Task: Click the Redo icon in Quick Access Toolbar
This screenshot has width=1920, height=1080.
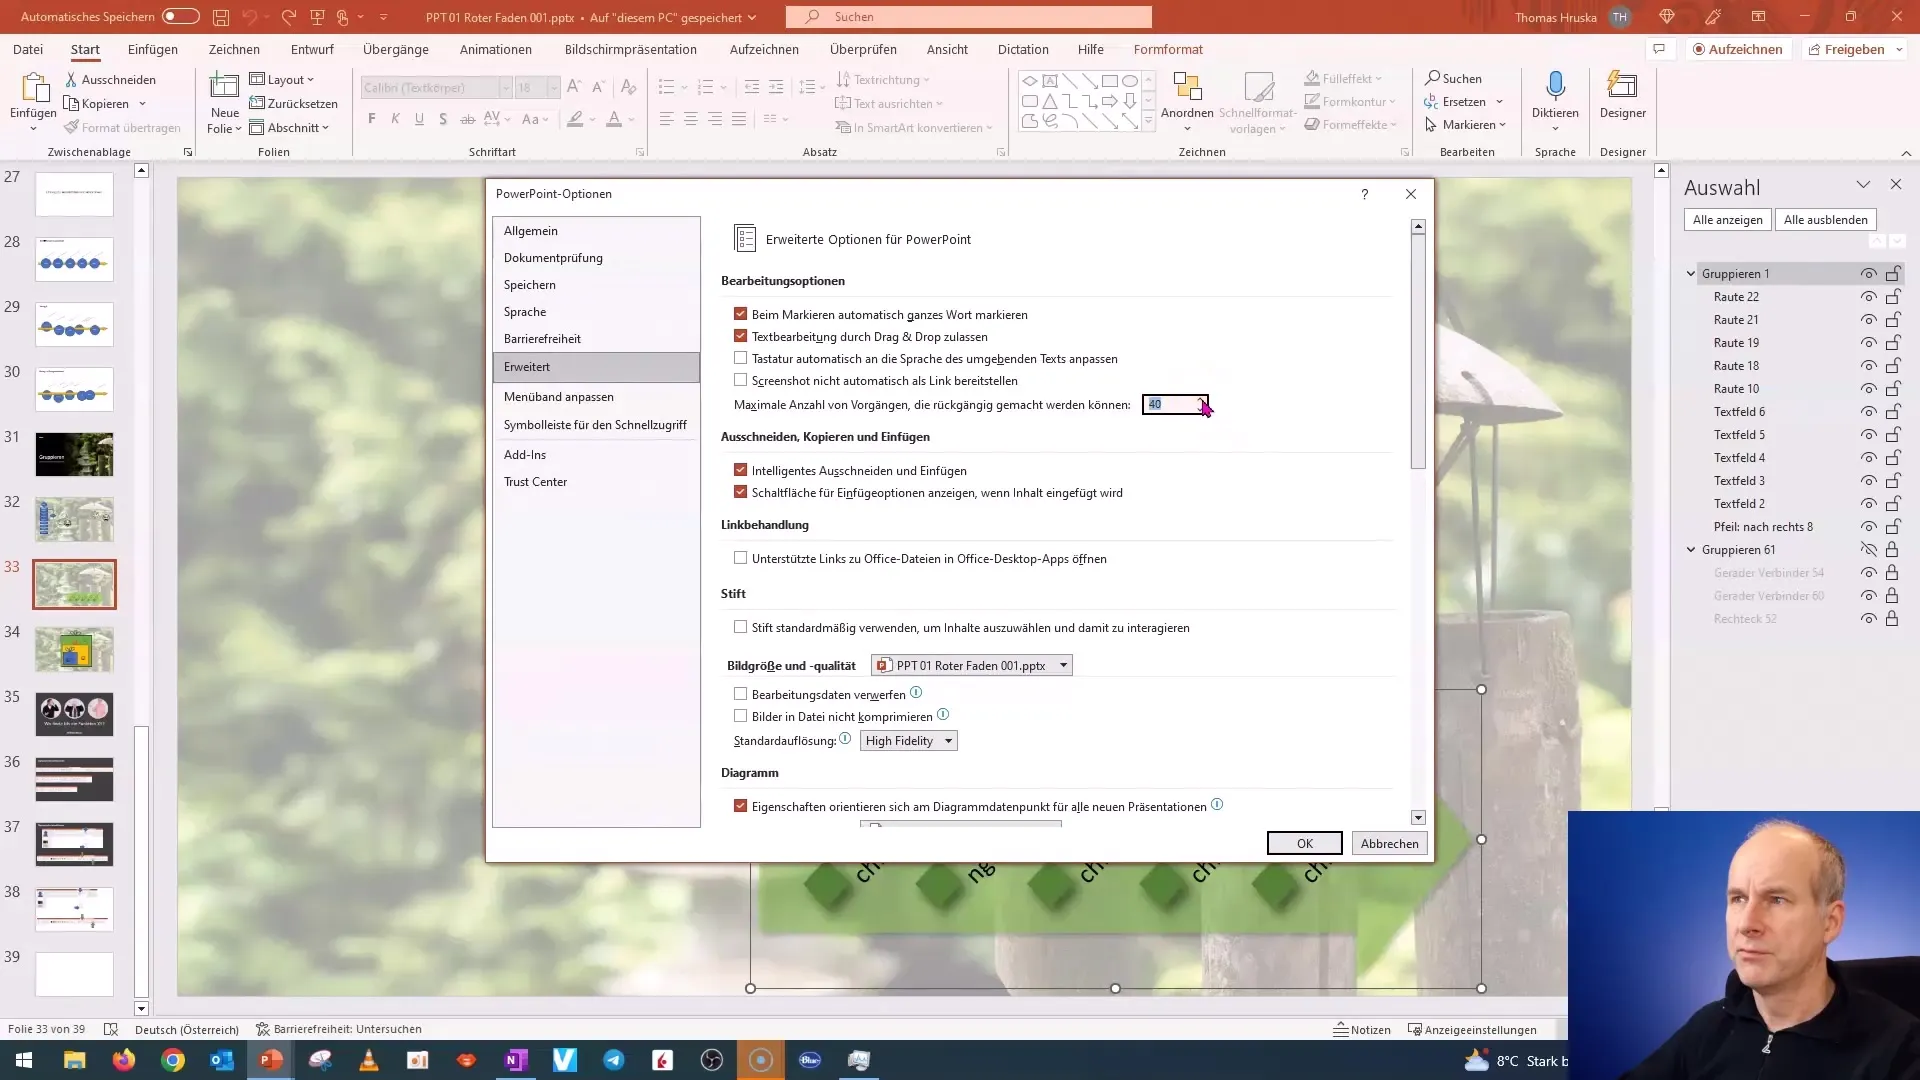Action: [289, 16]
